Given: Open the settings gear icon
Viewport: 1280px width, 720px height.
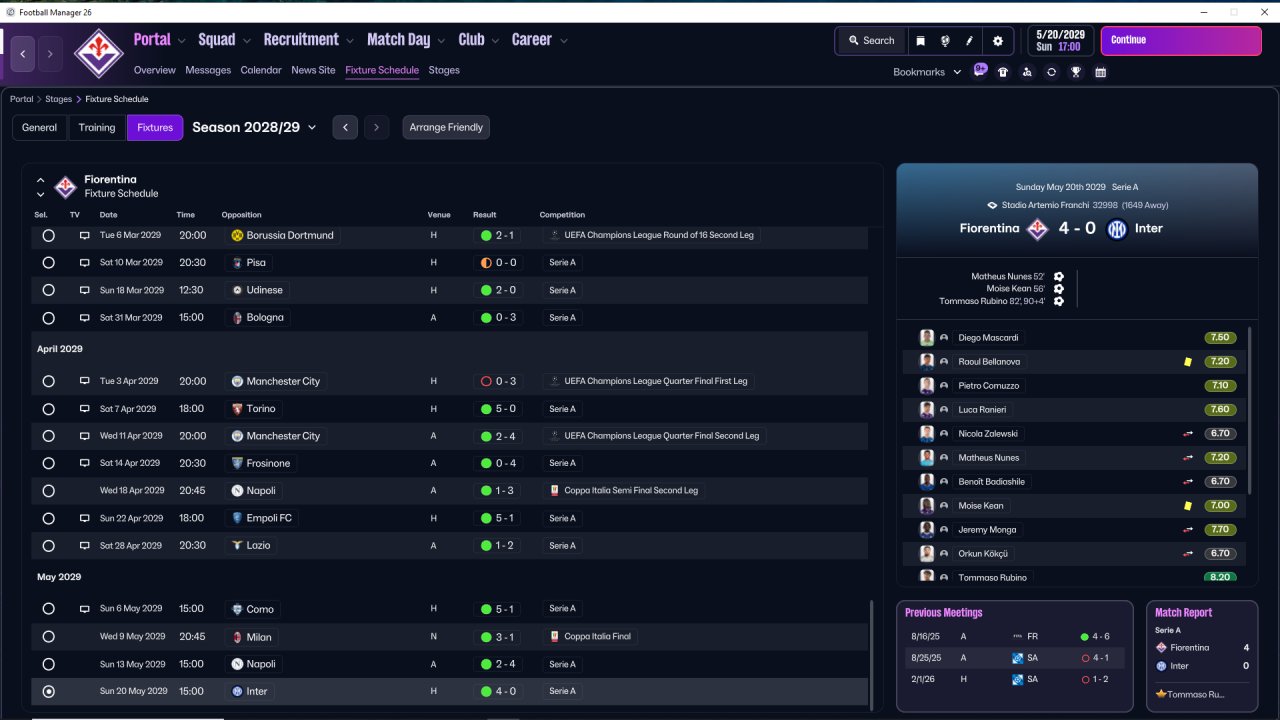Looking at the screenshot, I should coord(997,41).
